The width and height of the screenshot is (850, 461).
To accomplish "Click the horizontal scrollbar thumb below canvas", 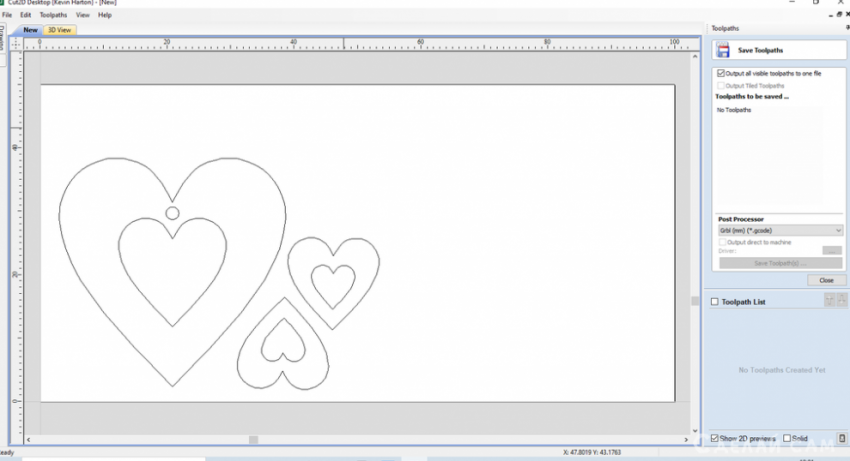I will [x=254, y=439].
